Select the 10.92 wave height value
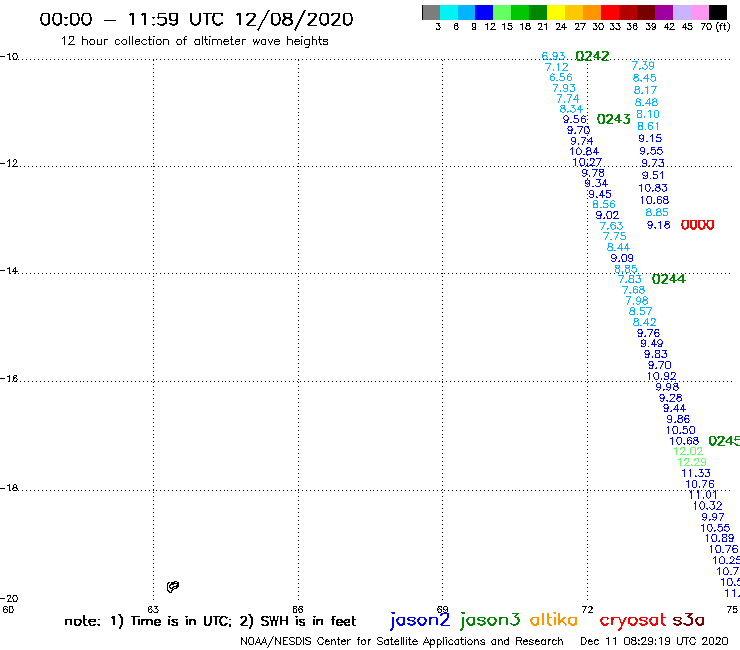Viewport: 740px width, 650px height. (x=662, y=376)
